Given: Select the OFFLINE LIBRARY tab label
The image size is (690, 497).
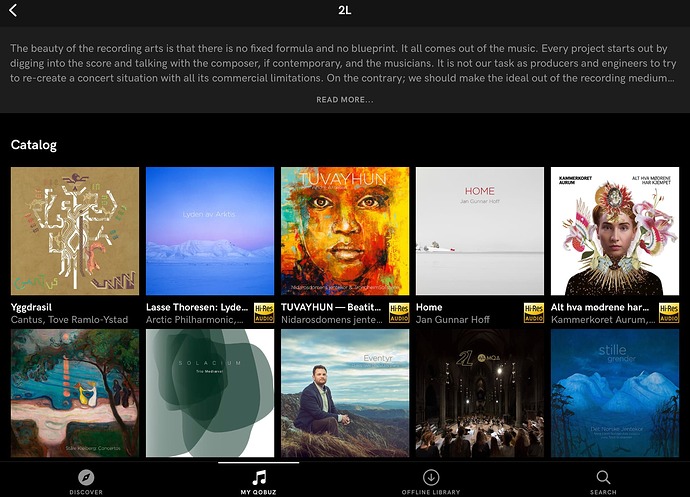Looking at the screenshot, I should click(431, 492).
